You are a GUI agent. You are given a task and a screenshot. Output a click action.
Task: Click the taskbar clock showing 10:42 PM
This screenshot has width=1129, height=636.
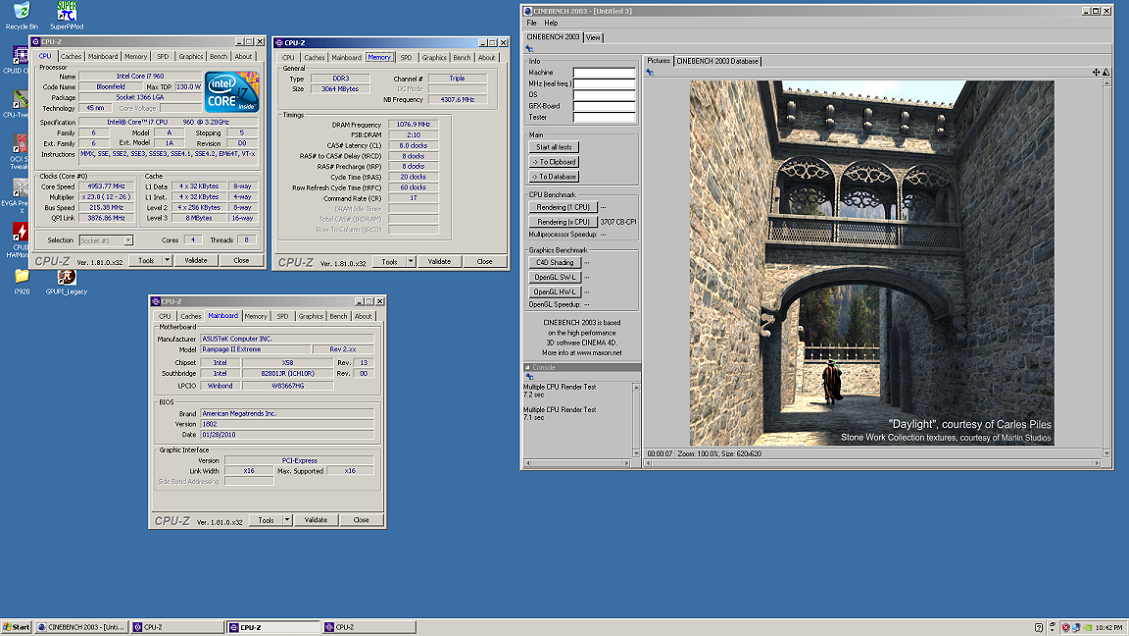click(1109, 627)
